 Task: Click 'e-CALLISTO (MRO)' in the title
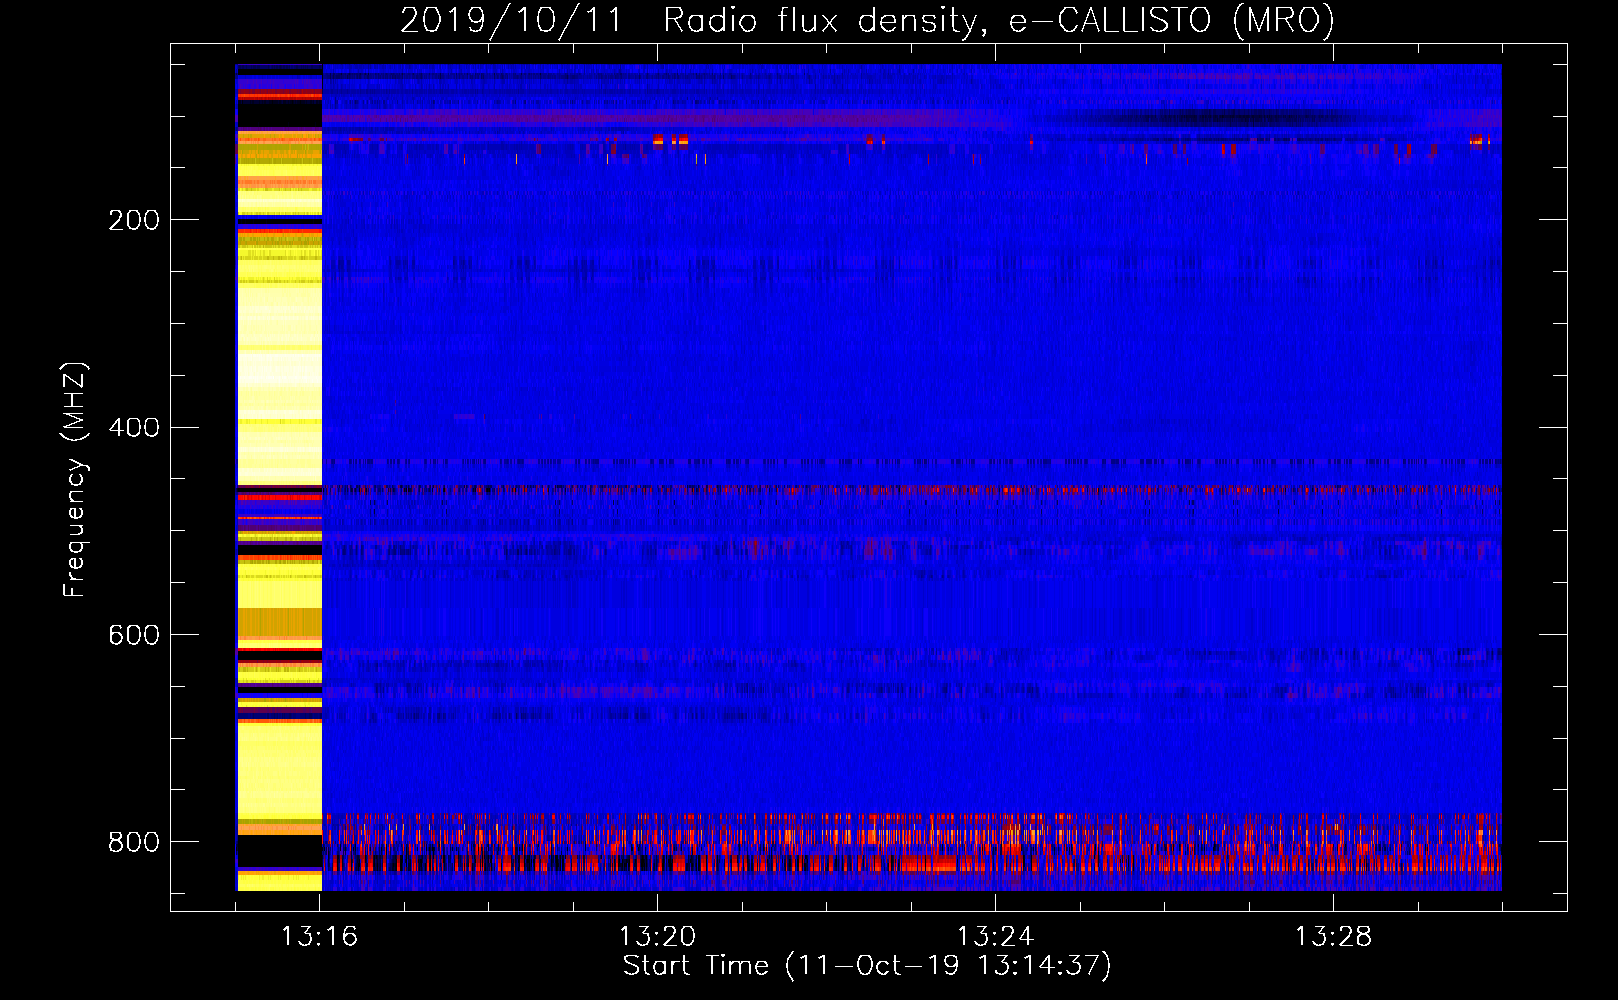1171,21
